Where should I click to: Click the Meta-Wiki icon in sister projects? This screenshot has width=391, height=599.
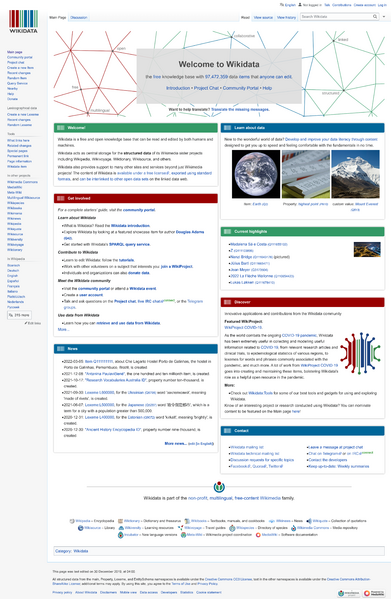coord(183,535)
